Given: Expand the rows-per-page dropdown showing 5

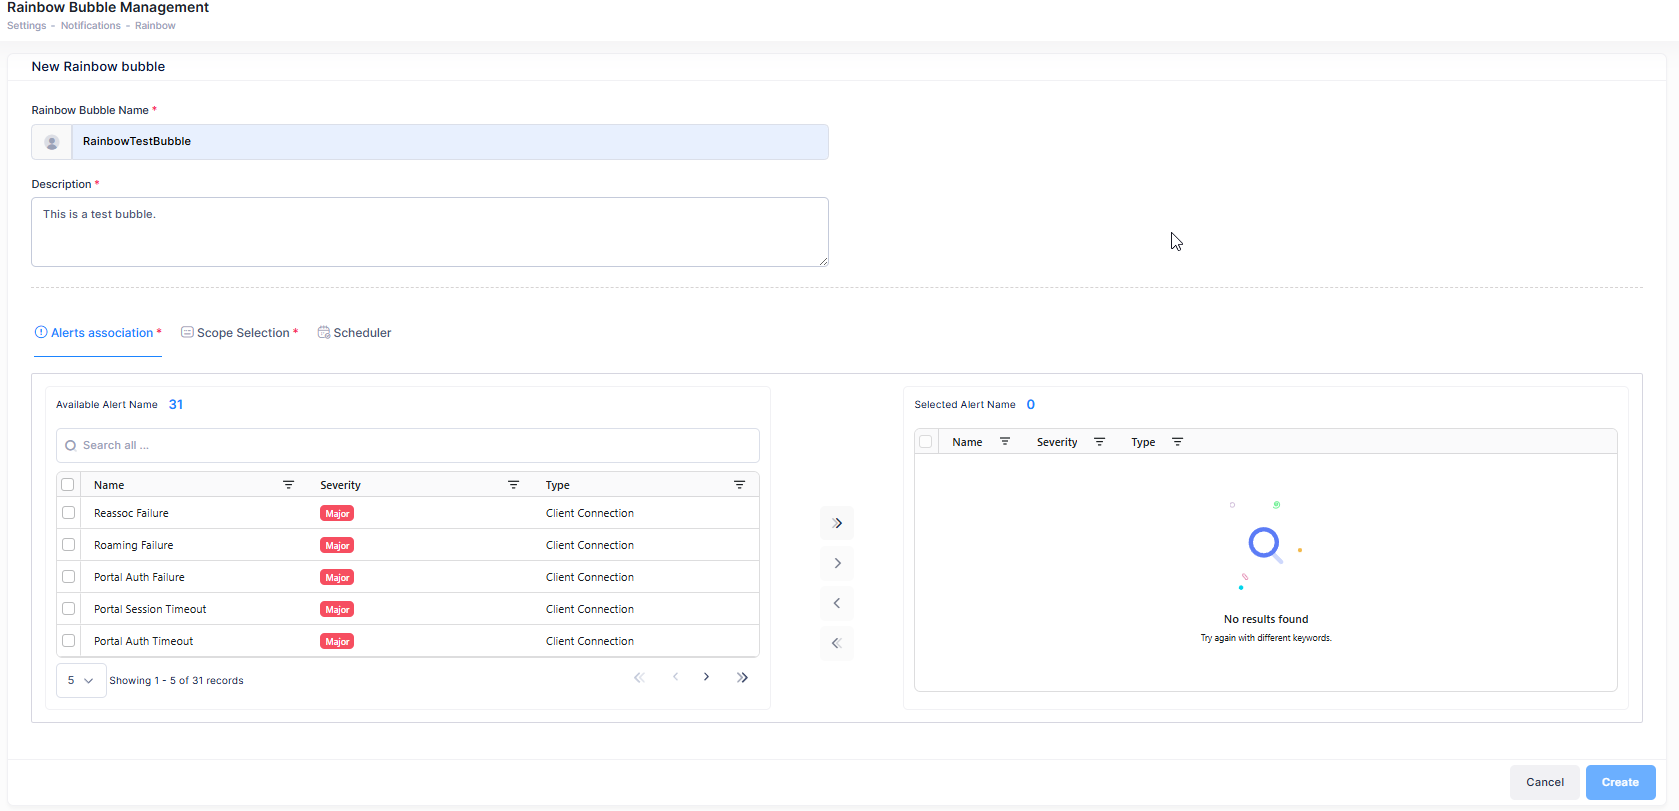Looking at the screenshot, I should 80,681.
